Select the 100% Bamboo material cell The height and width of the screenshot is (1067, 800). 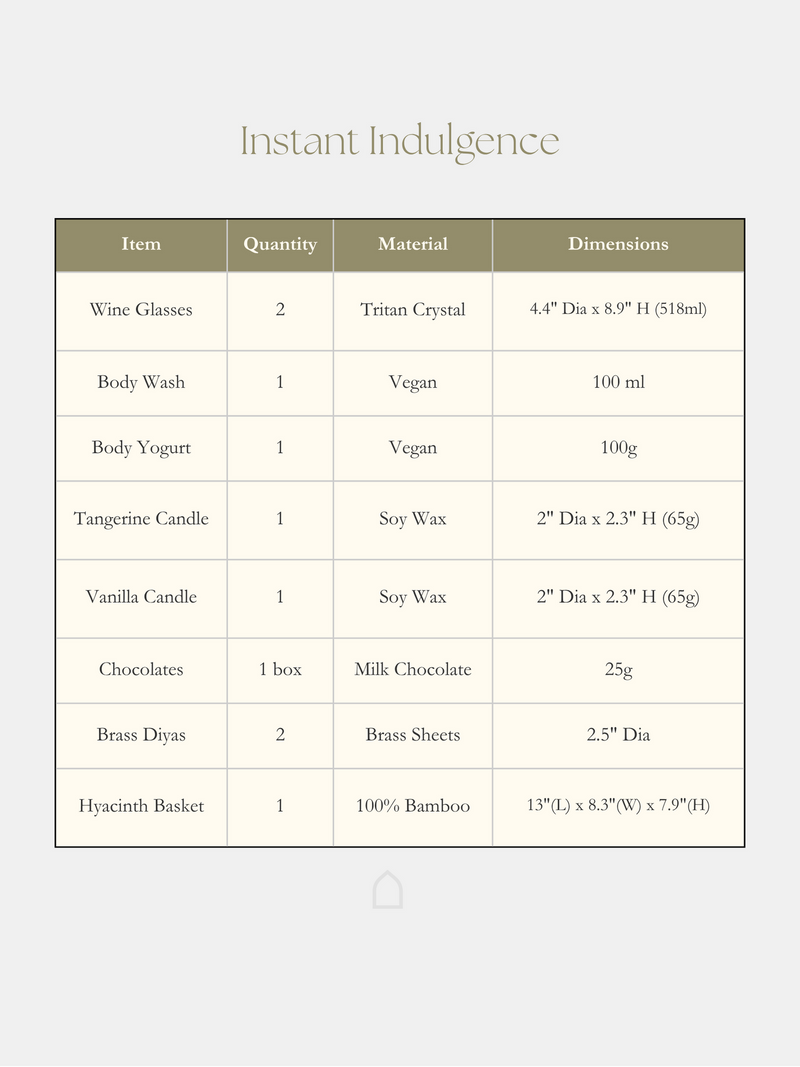(x=412, y=806)
